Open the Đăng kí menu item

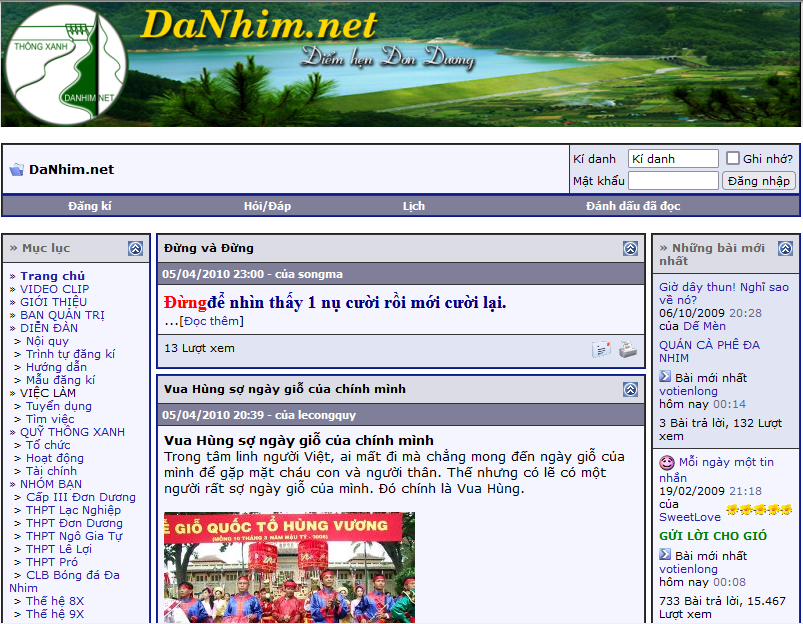click(90, 206)
